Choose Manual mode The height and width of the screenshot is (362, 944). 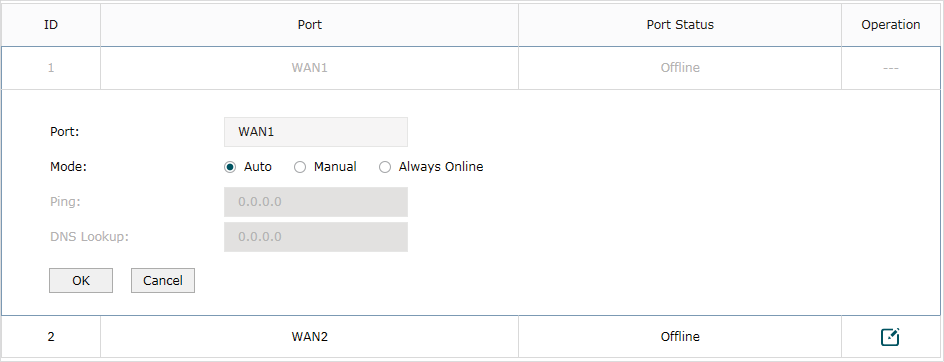coord(300,167)
